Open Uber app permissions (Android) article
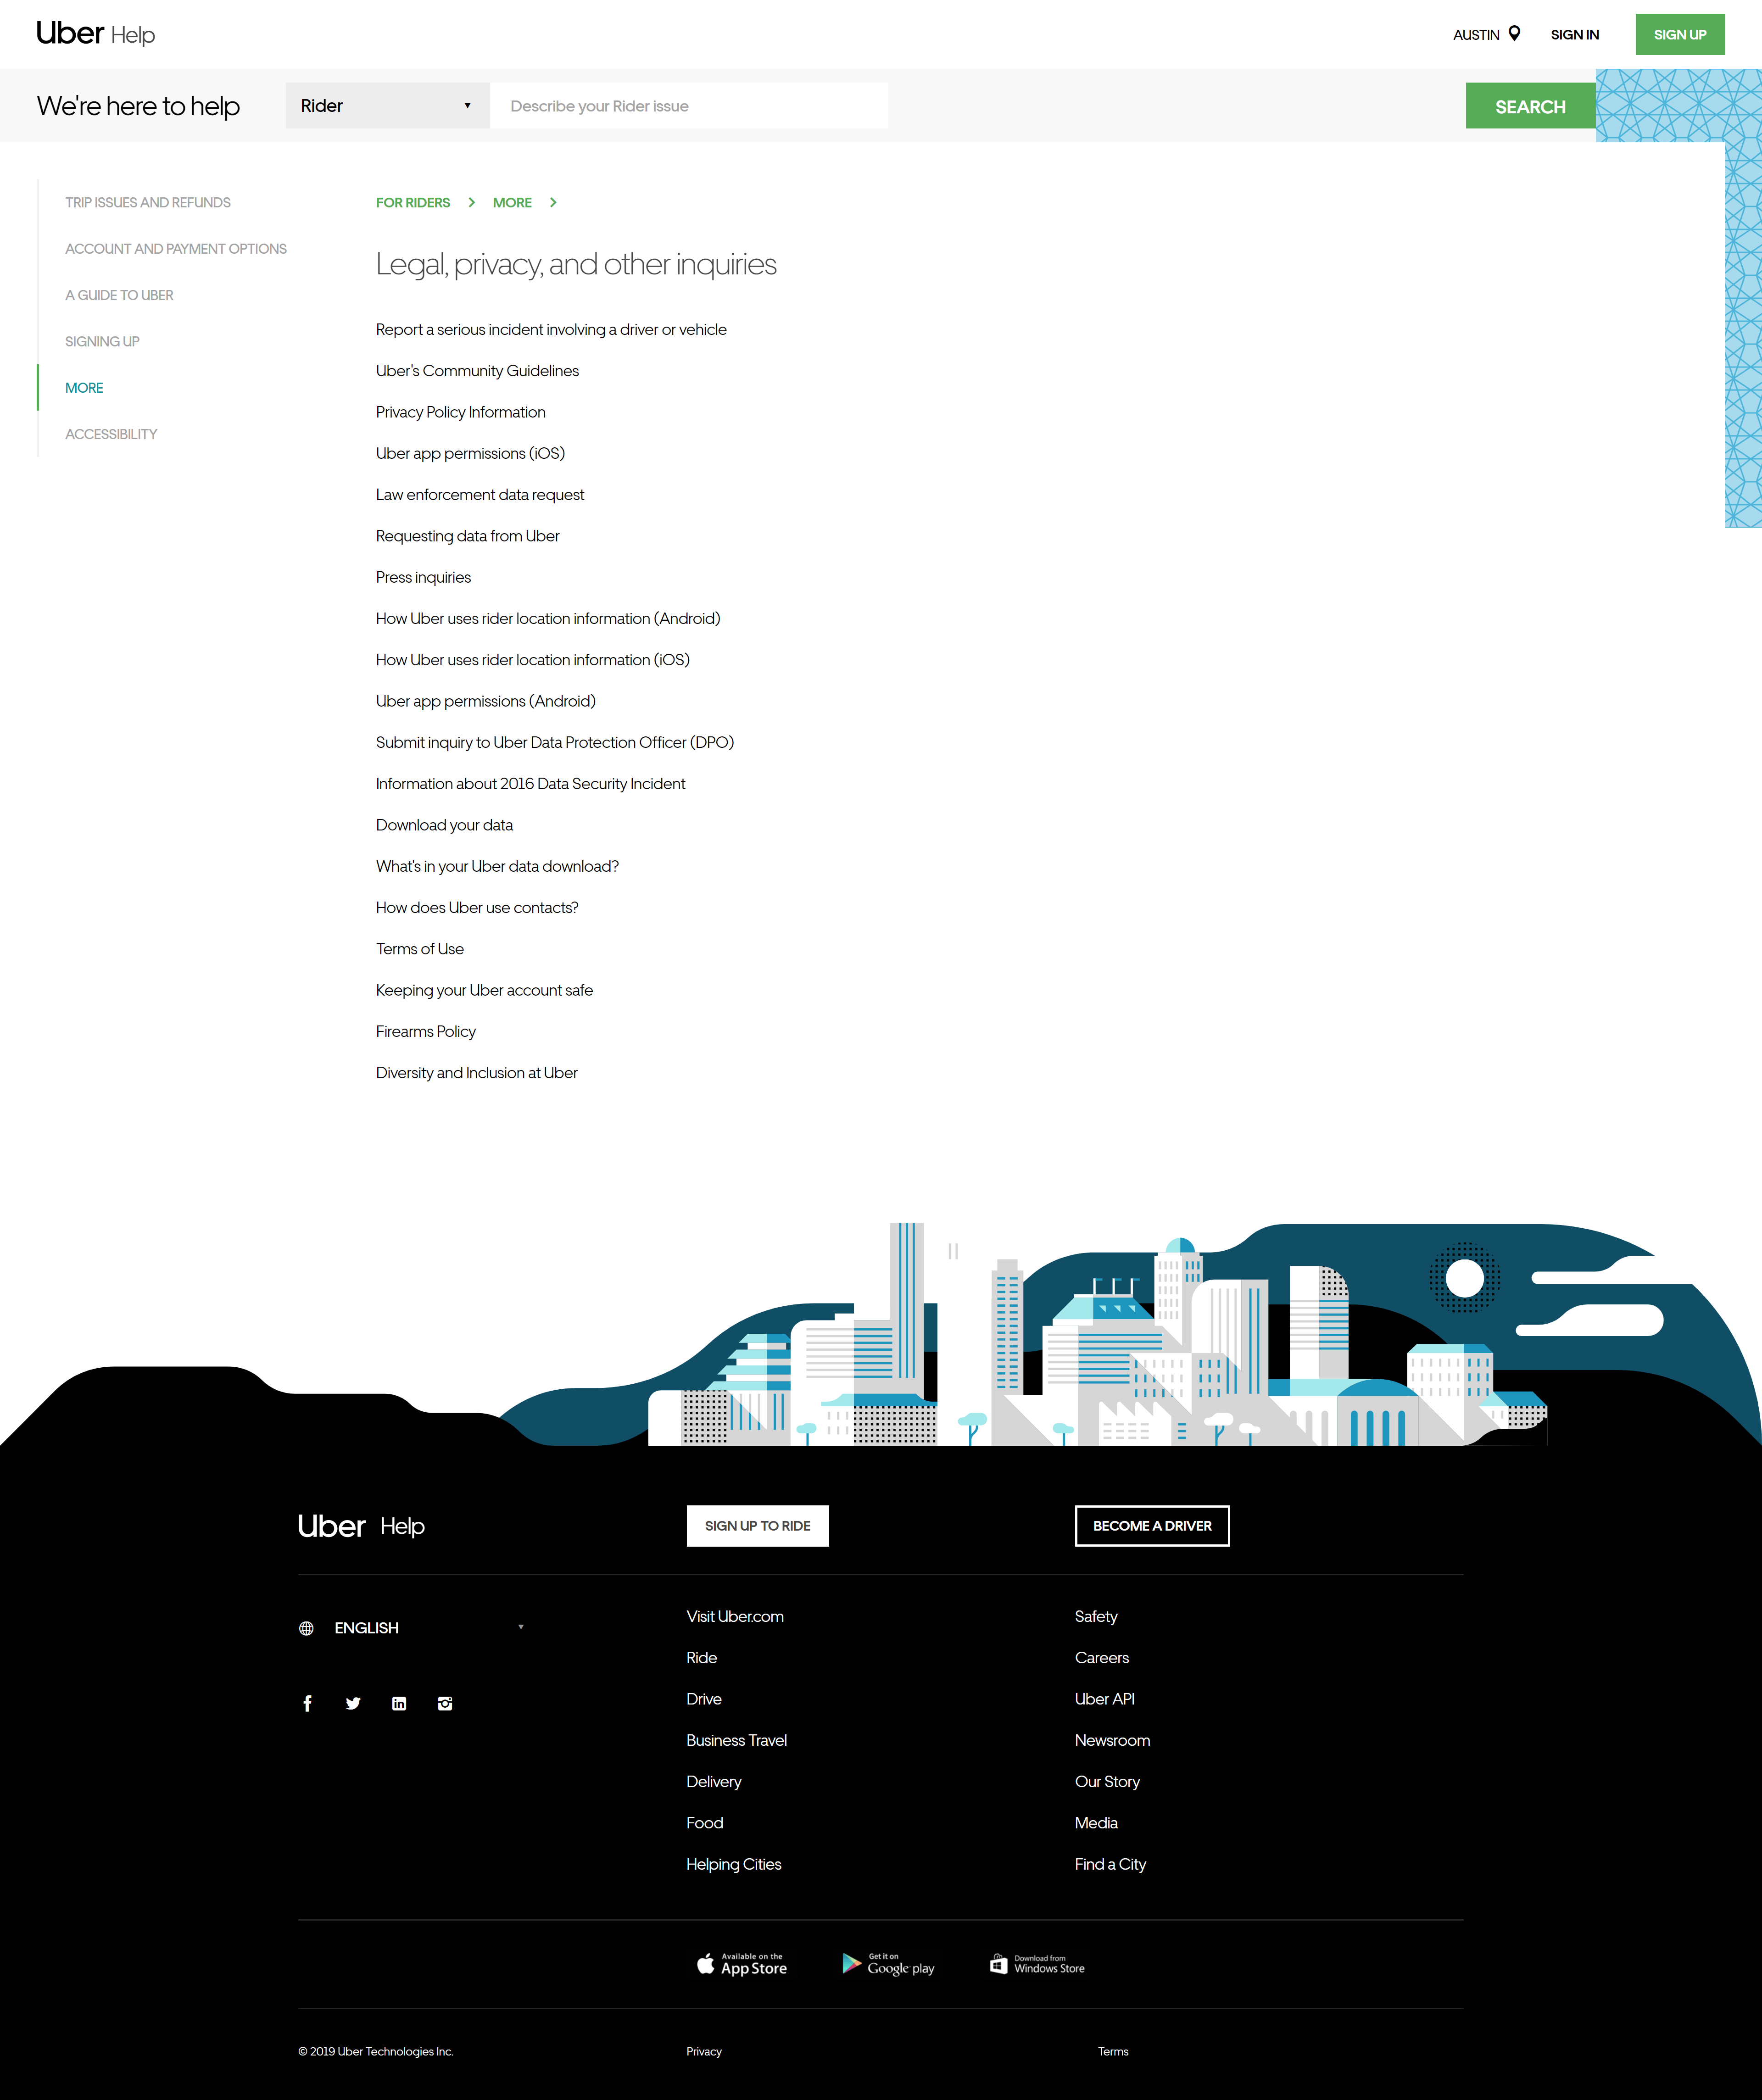The width and height of the screenshot is (1762, 2100). pos(486,702)
